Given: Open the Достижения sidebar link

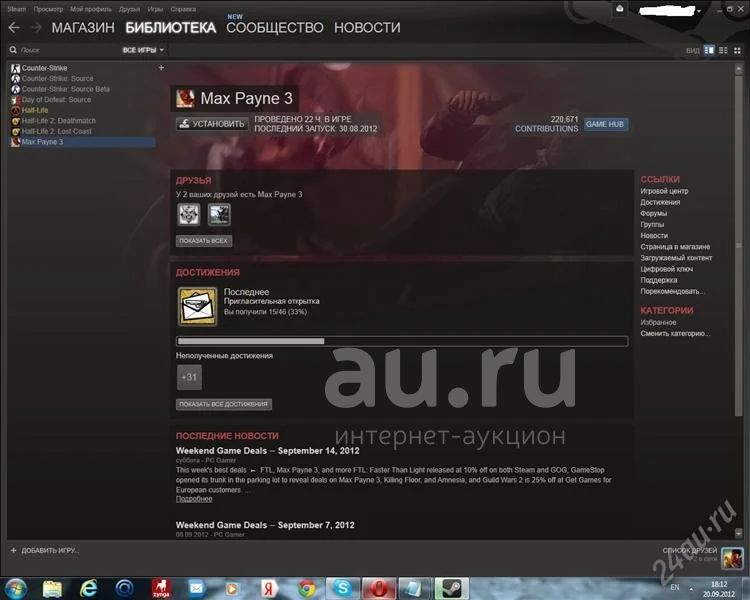Looking at the screenshot, I should coord(660,202).
